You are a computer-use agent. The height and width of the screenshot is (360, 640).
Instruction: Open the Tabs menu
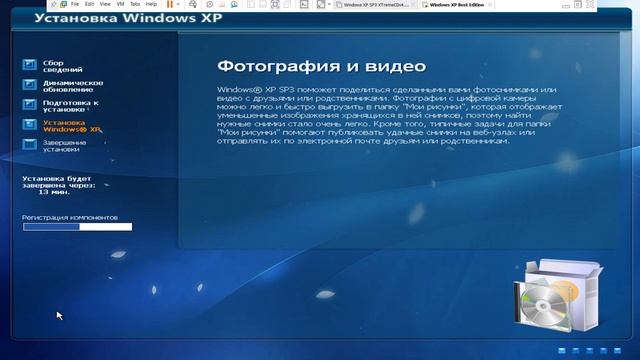135,4
